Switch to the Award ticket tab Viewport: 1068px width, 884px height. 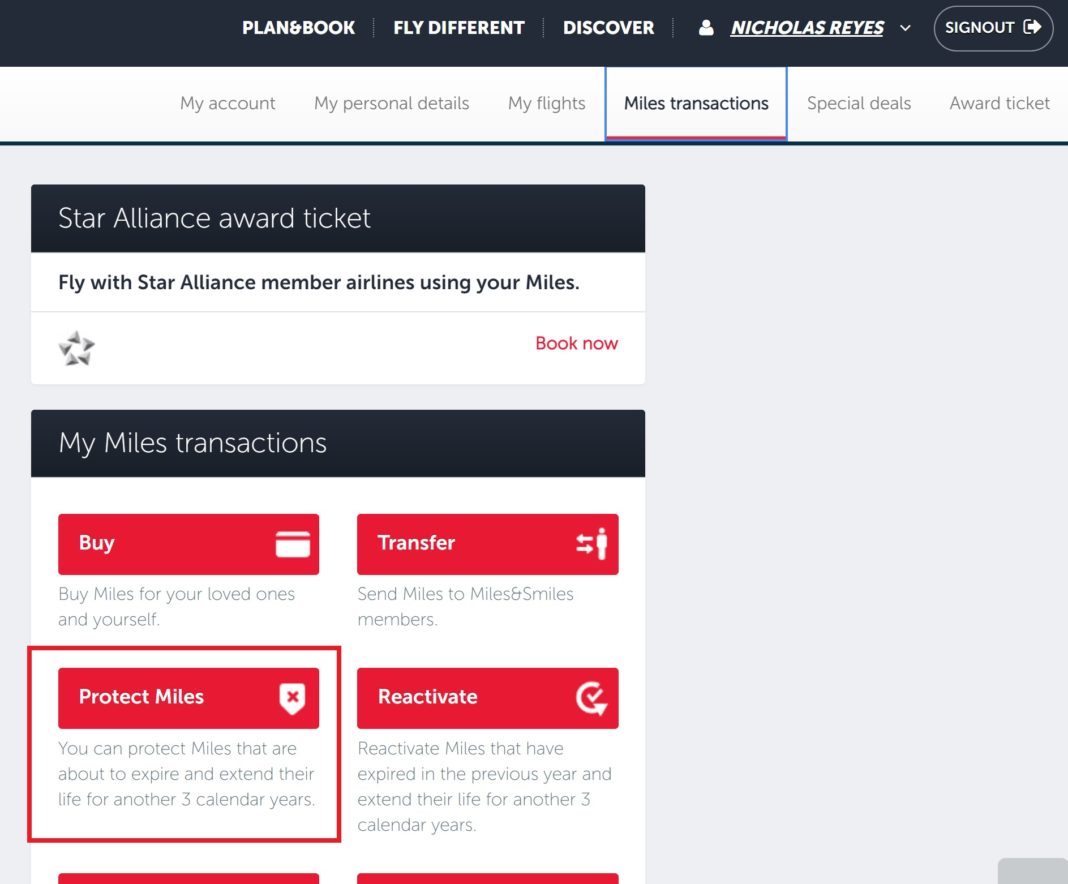[x=999, y=103]
